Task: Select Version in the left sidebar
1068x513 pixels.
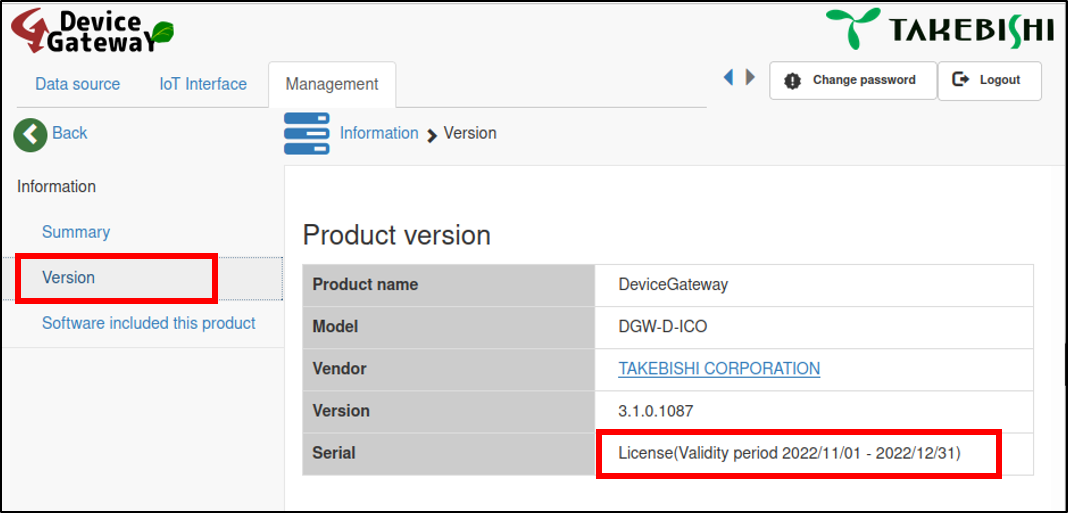Action: coord(68,278)
